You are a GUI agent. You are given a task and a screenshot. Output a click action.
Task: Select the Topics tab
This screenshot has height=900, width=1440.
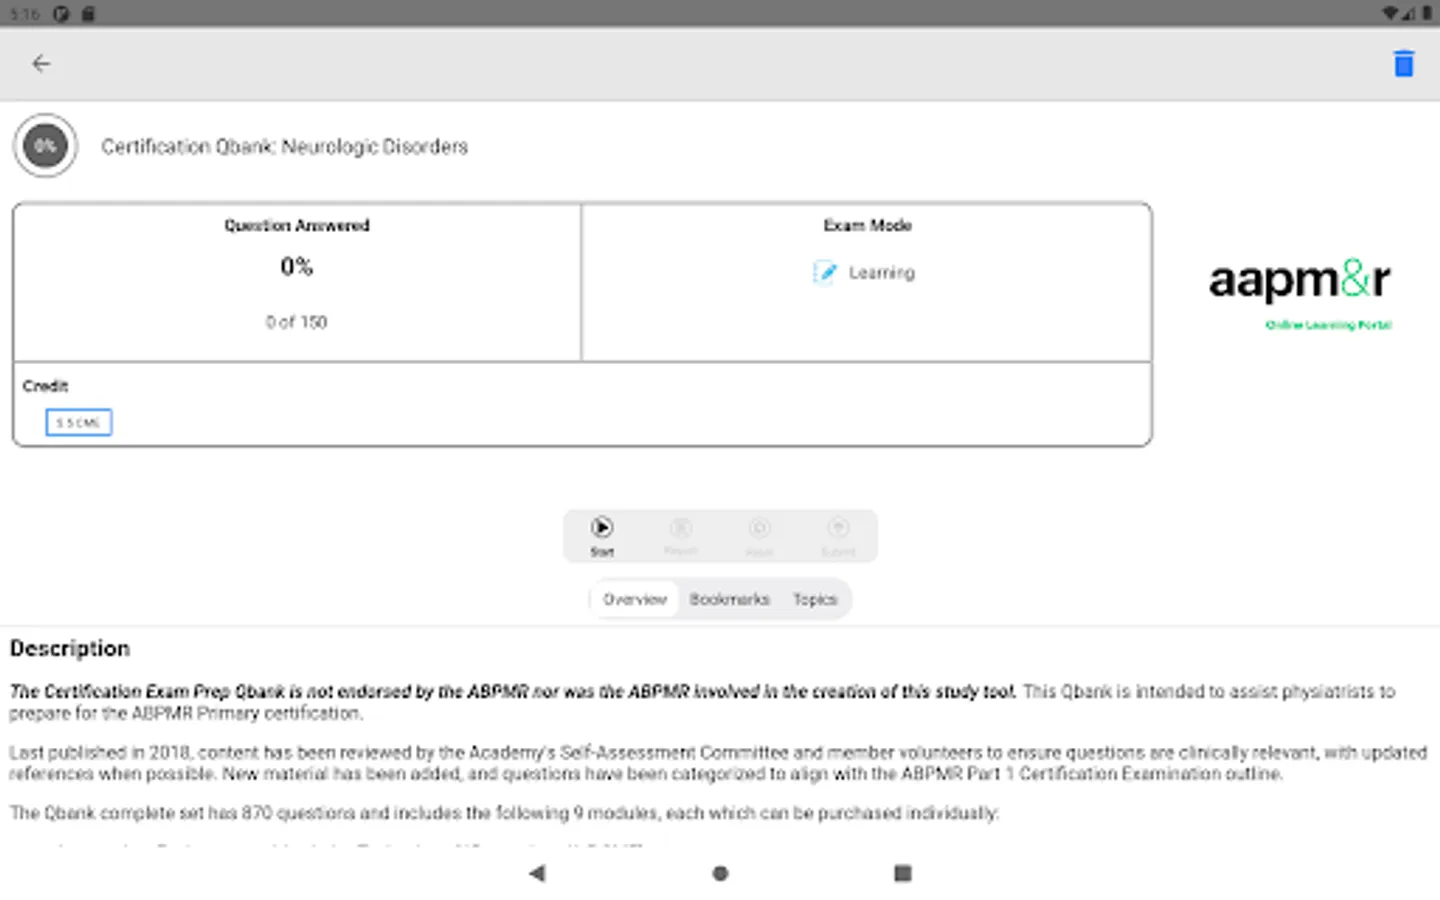tap(815, 599)
